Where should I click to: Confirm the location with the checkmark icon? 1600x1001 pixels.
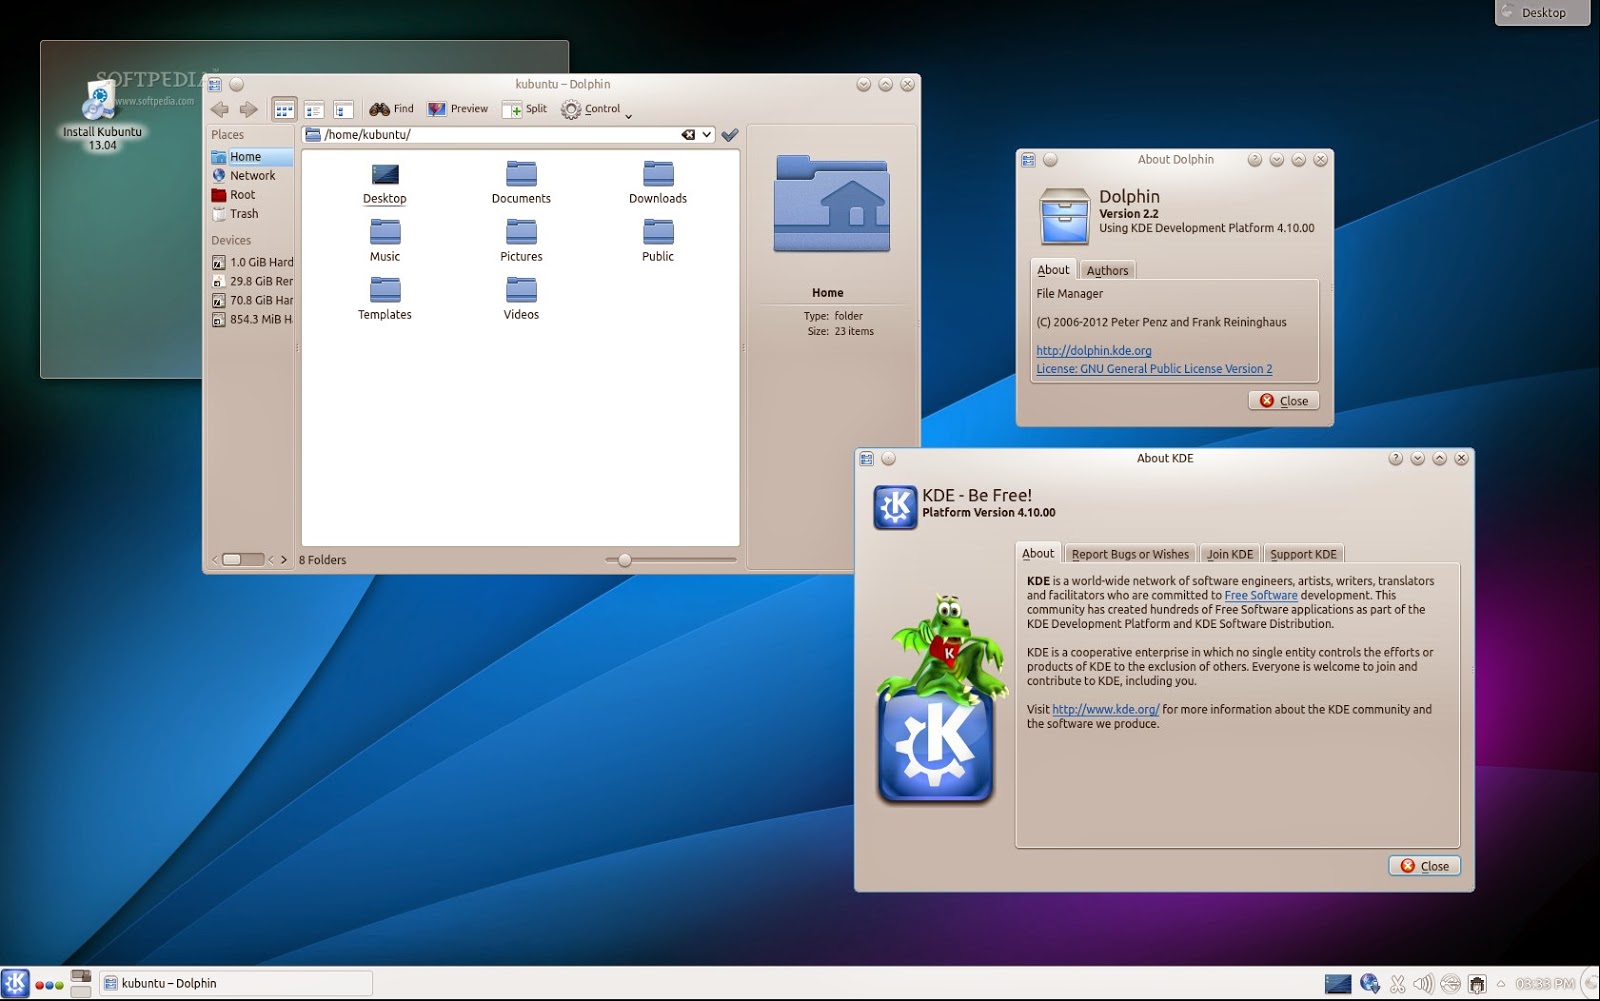(x=730, y=135)
